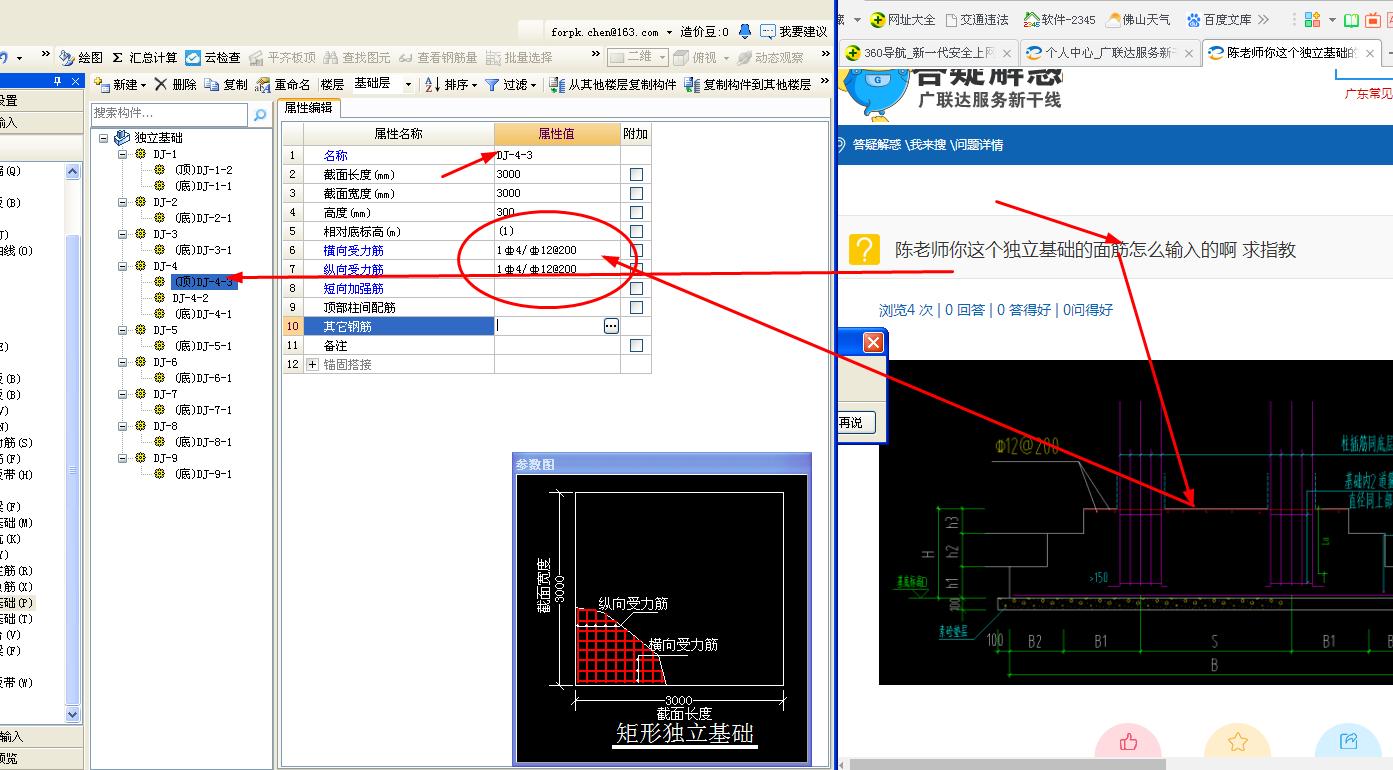1393x770 pixels.
Task: Click the search magnifier beside 搜索构件
Action: pos(260,115)
